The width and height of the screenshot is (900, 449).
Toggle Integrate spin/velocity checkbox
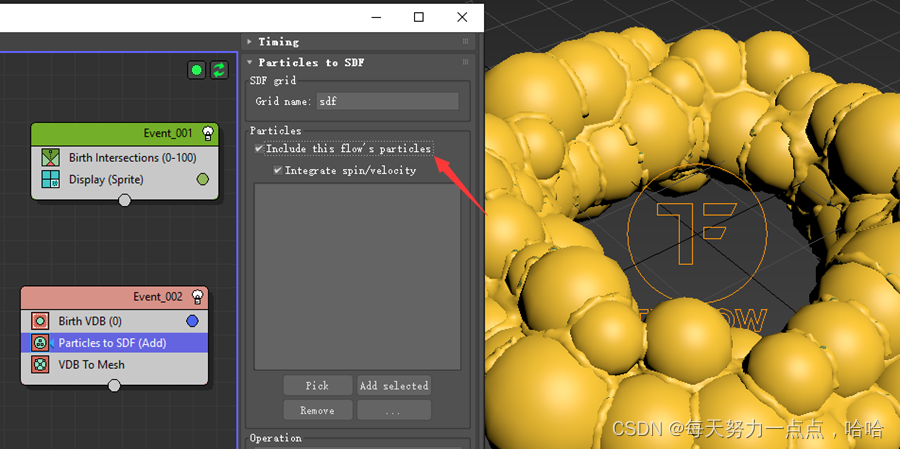(x=278, y=171)
